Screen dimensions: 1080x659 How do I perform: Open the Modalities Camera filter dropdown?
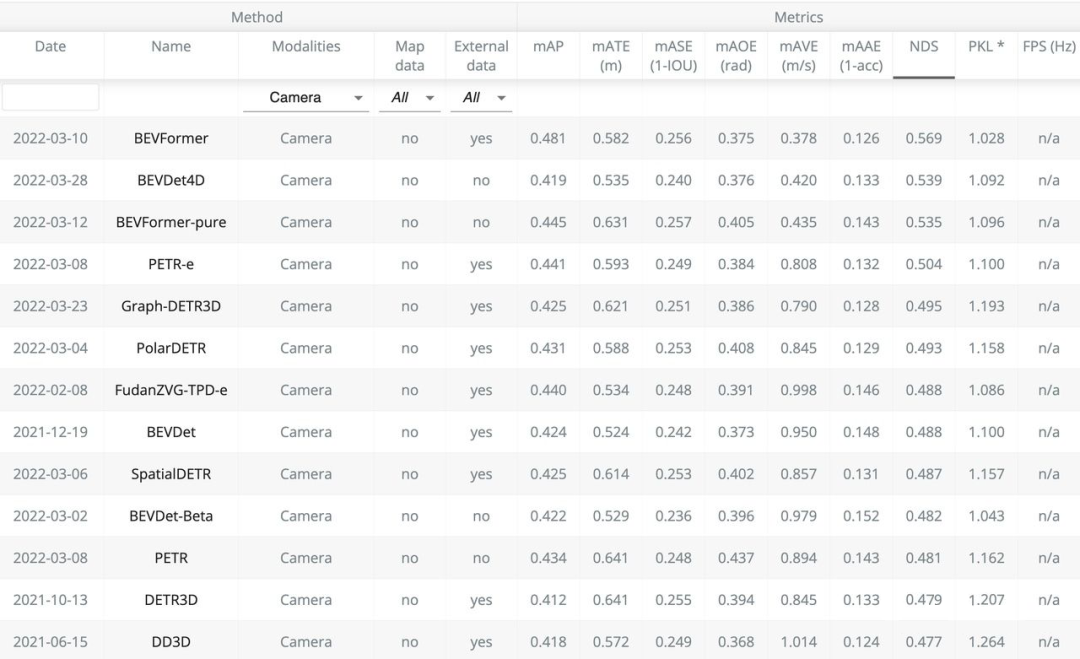pyautogui.click(x=306, y=97)
